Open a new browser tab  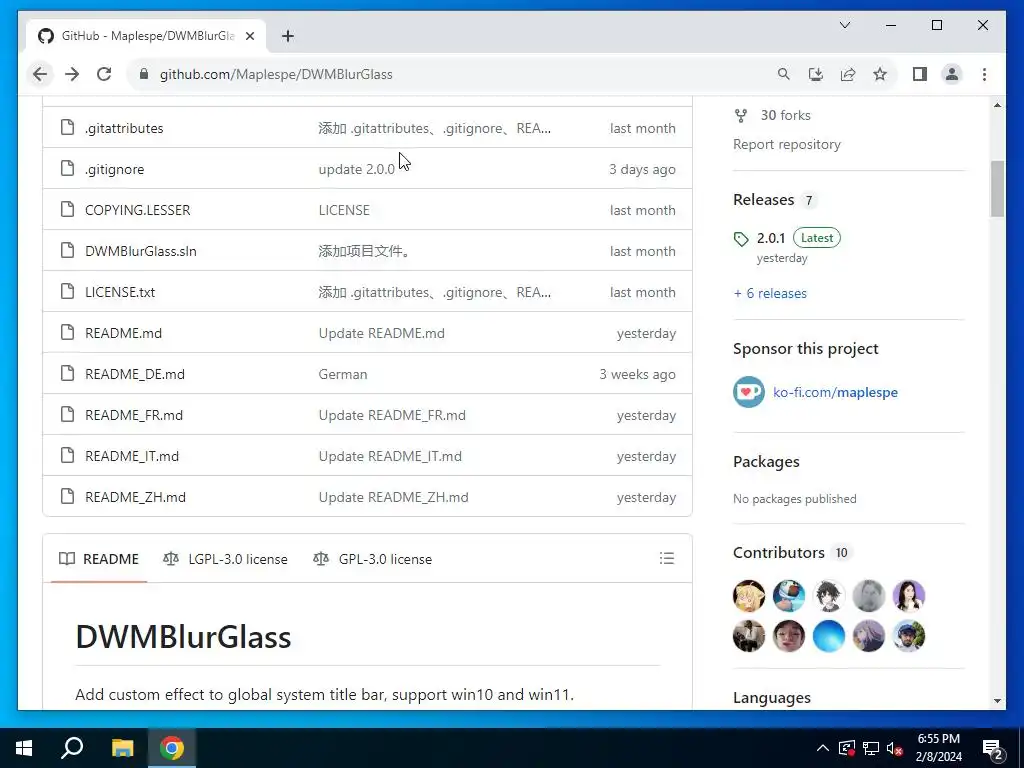[287, 36]
